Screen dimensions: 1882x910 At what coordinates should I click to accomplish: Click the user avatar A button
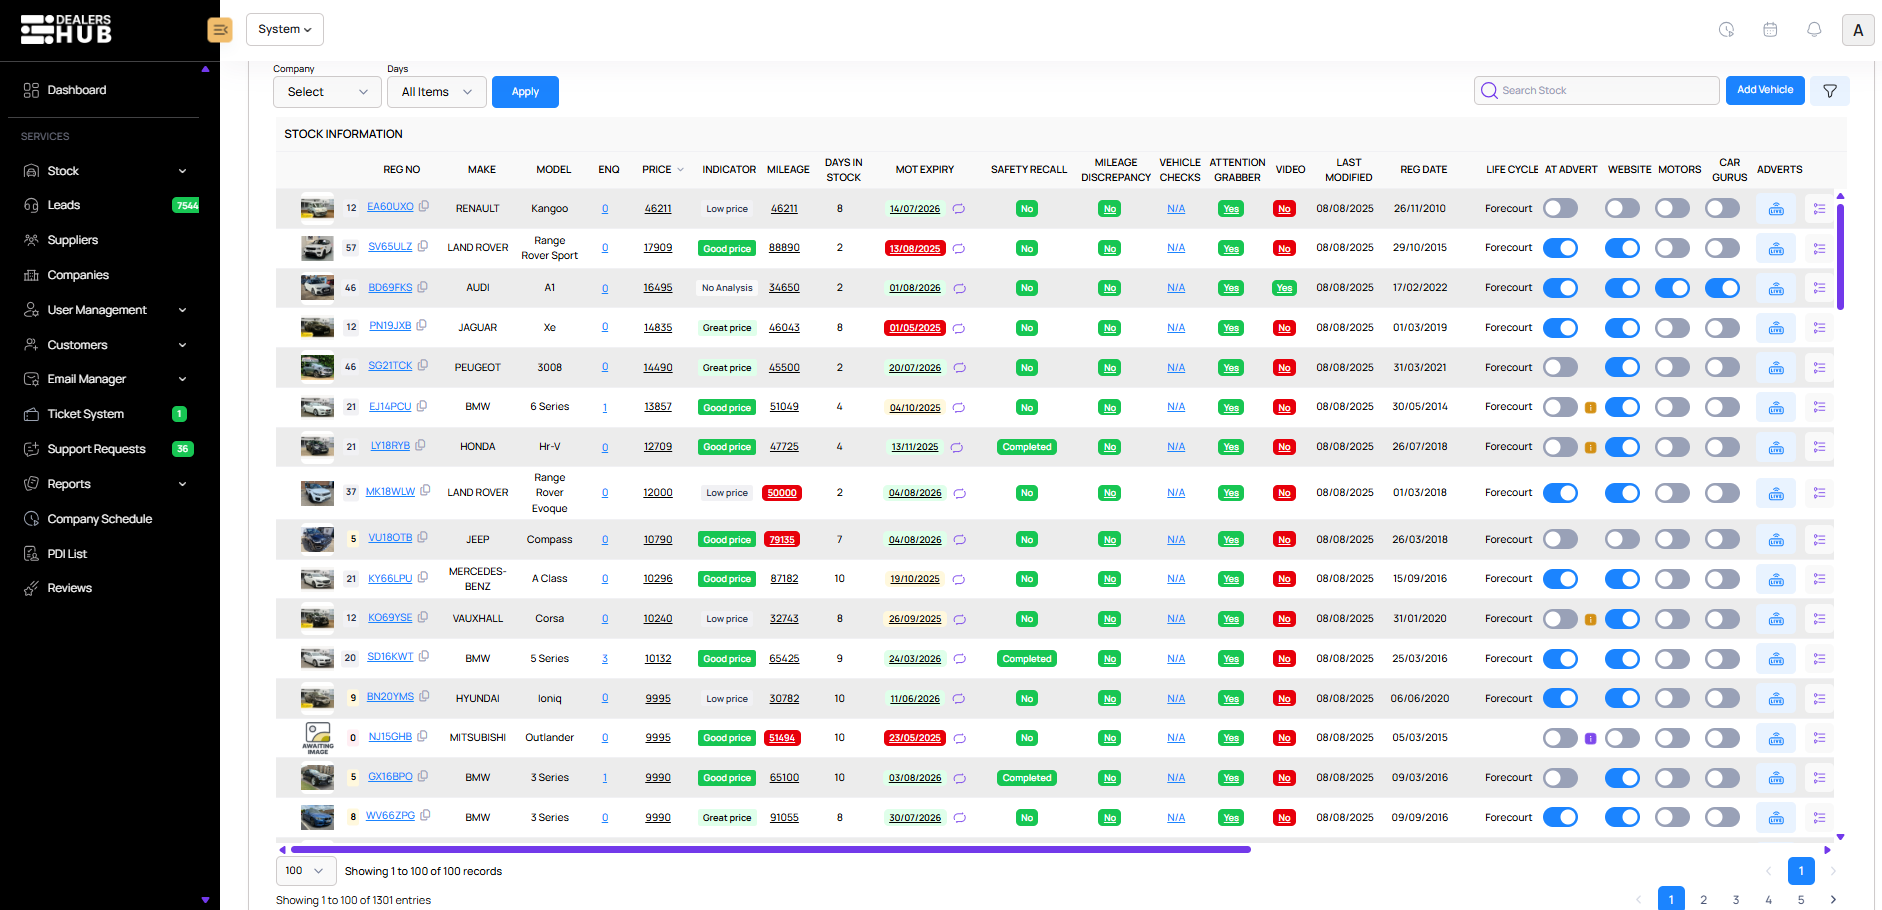click(1858, 30)
